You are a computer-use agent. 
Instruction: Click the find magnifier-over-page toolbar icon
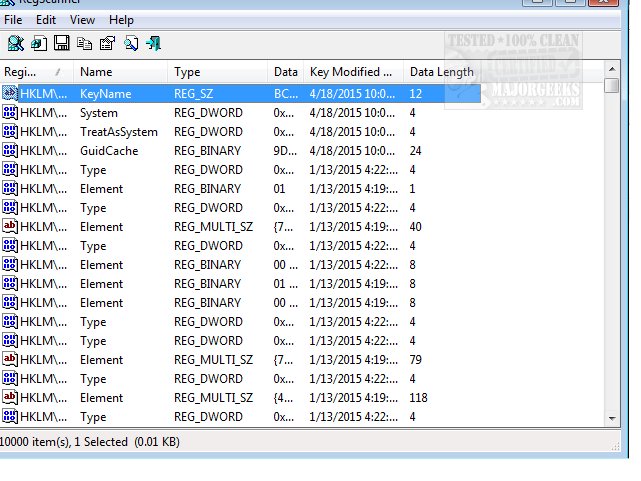click(x=131, y=43)
